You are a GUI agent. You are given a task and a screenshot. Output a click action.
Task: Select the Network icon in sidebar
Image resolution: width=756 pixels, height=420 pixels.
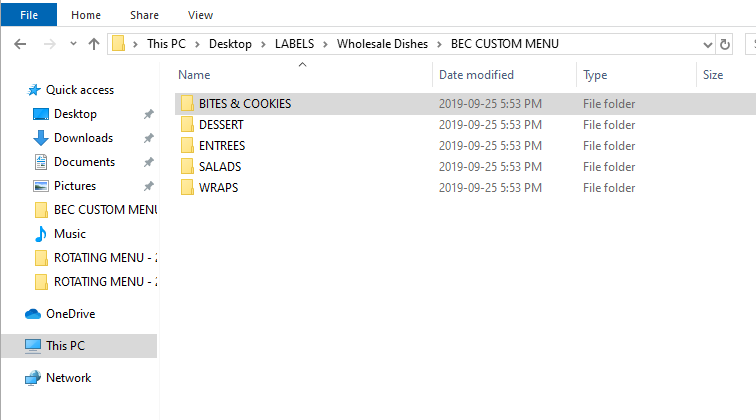[33, 378]
